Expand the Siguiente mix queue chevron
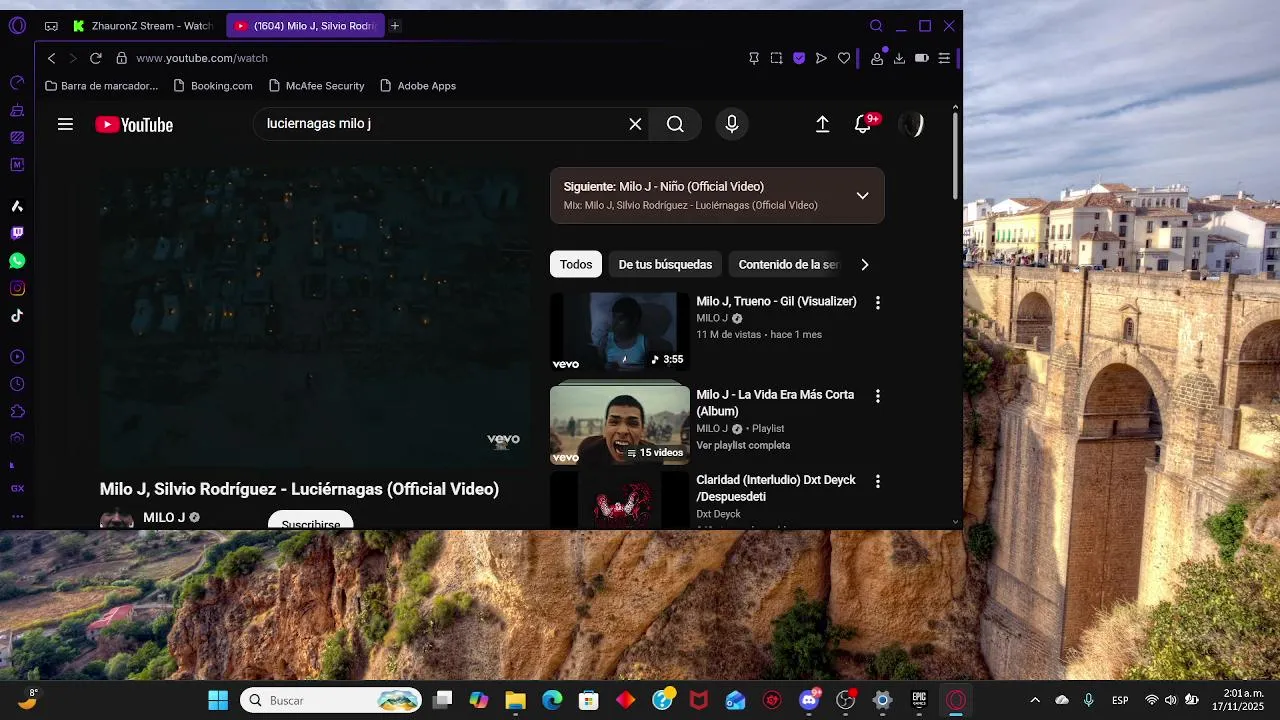Viewport: 1280px width, 720px height. pyautogui.click(x=862, y=195)
